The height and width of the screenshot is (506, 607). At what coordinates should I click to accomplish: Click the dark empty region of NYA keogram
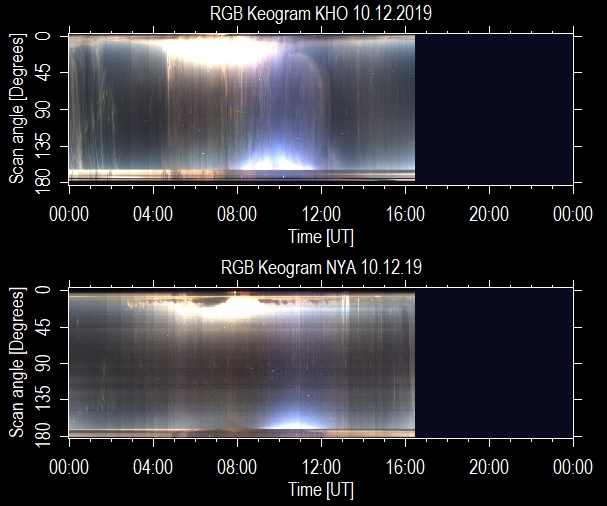point(495,362)
